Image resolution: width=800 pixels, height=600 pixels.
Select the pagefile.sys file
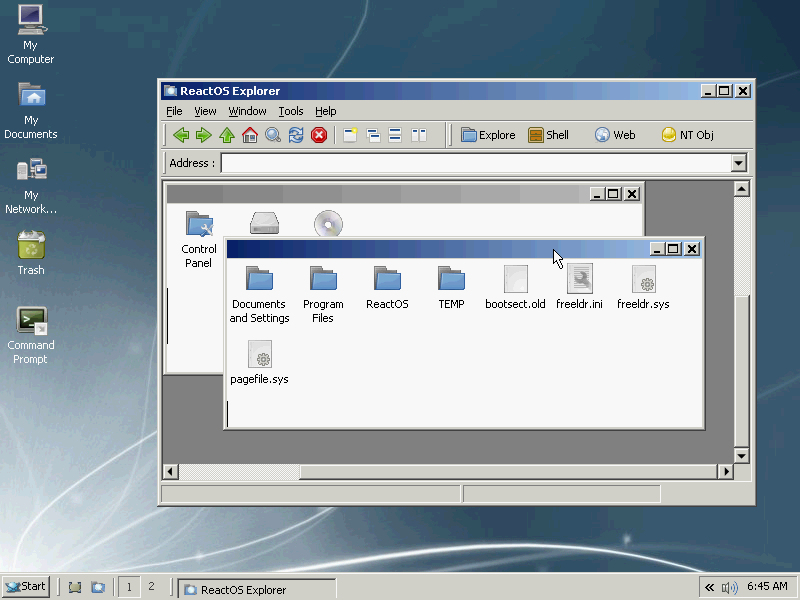[x=259, y=363]
